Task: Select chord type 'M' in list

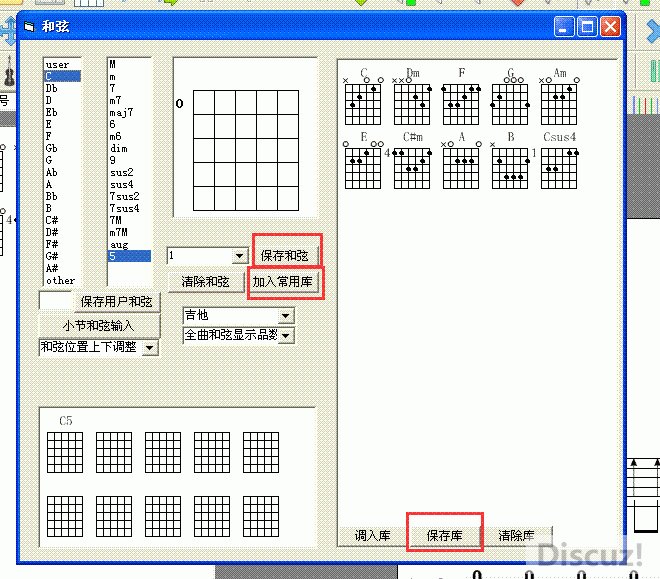Action: tap(129, 64)
